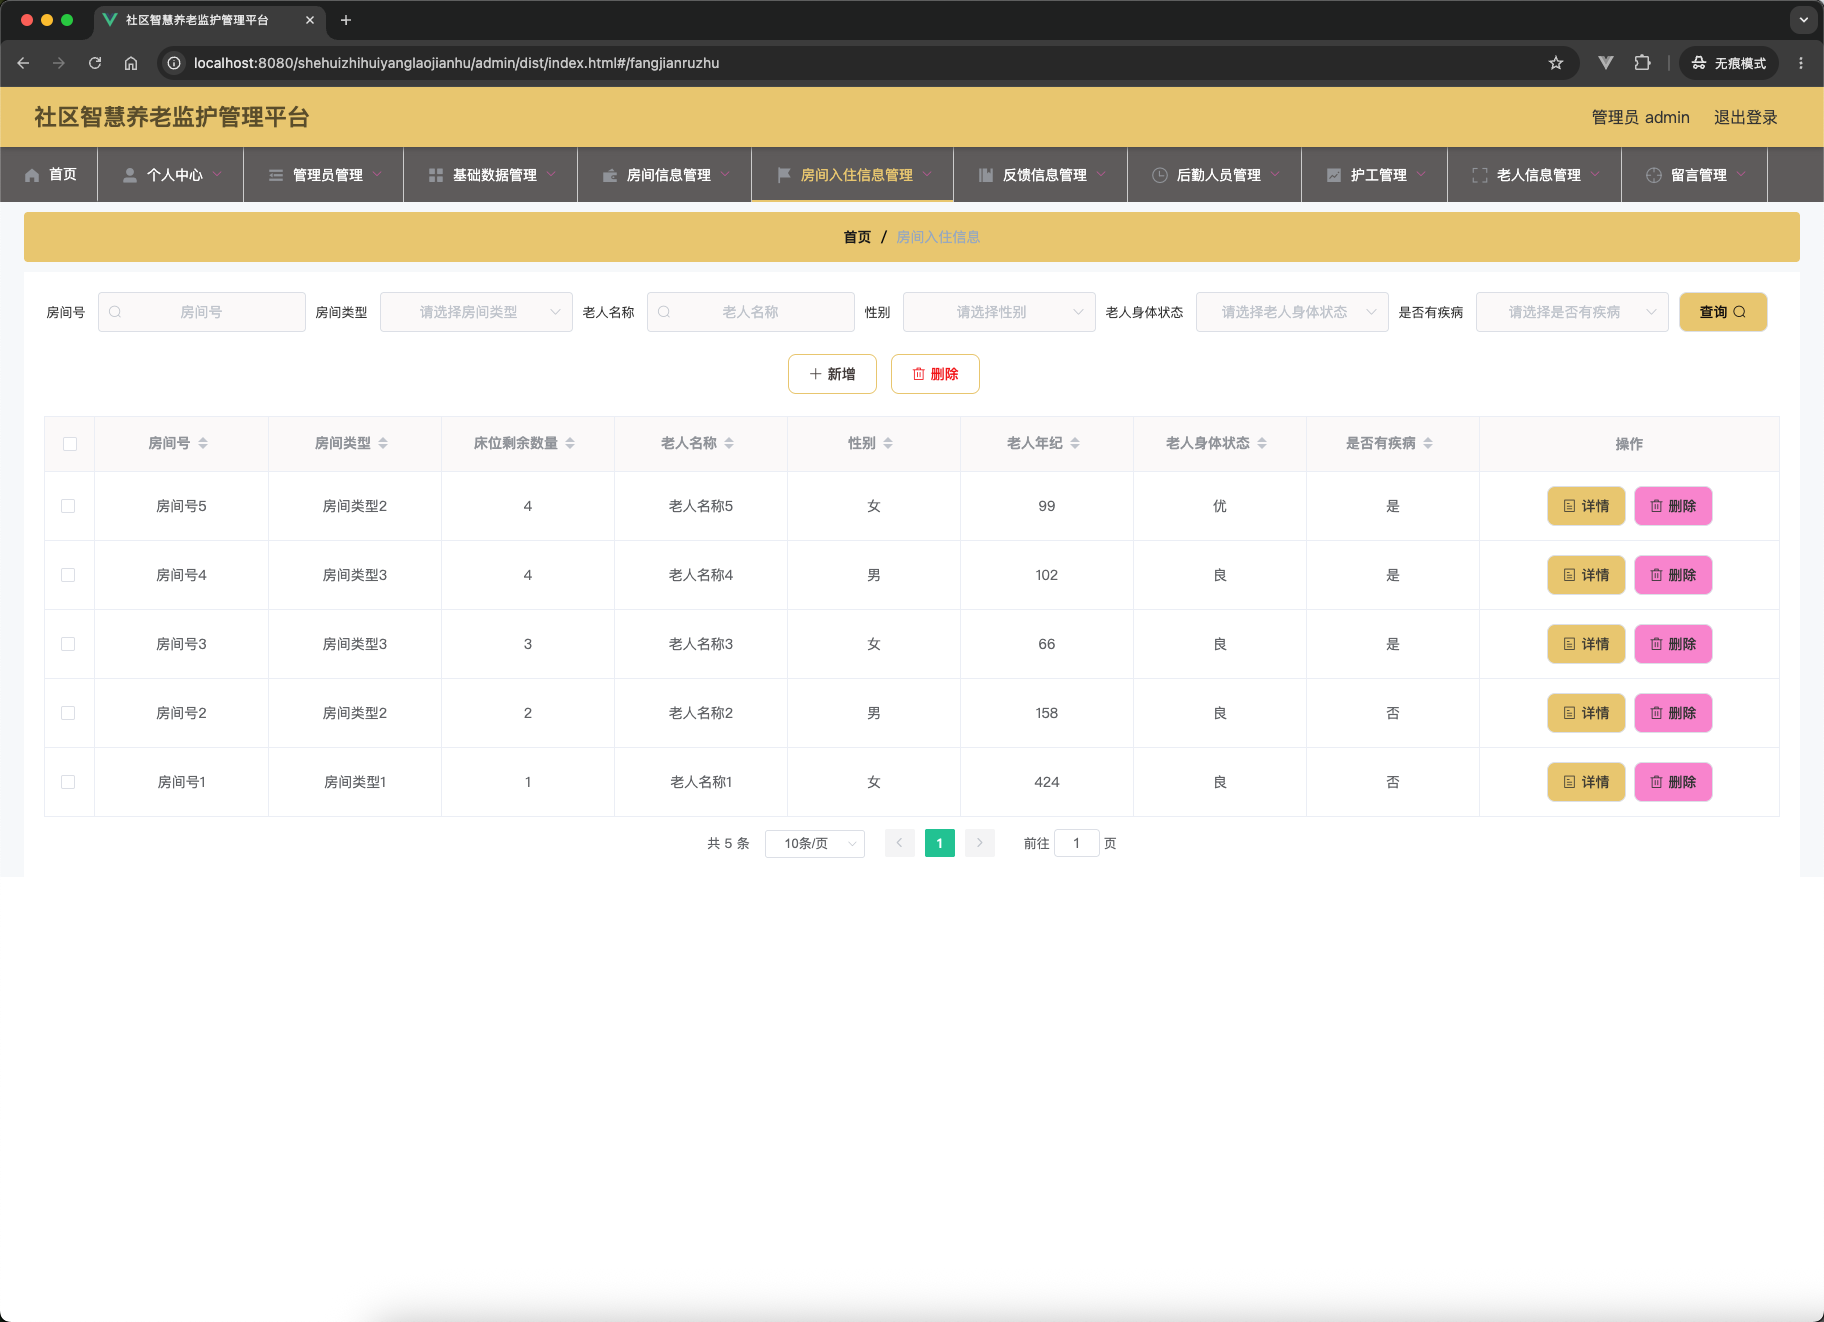Expand the 基础数据管理 menu
1824x1322 pixels.
(x=491, y=175)
